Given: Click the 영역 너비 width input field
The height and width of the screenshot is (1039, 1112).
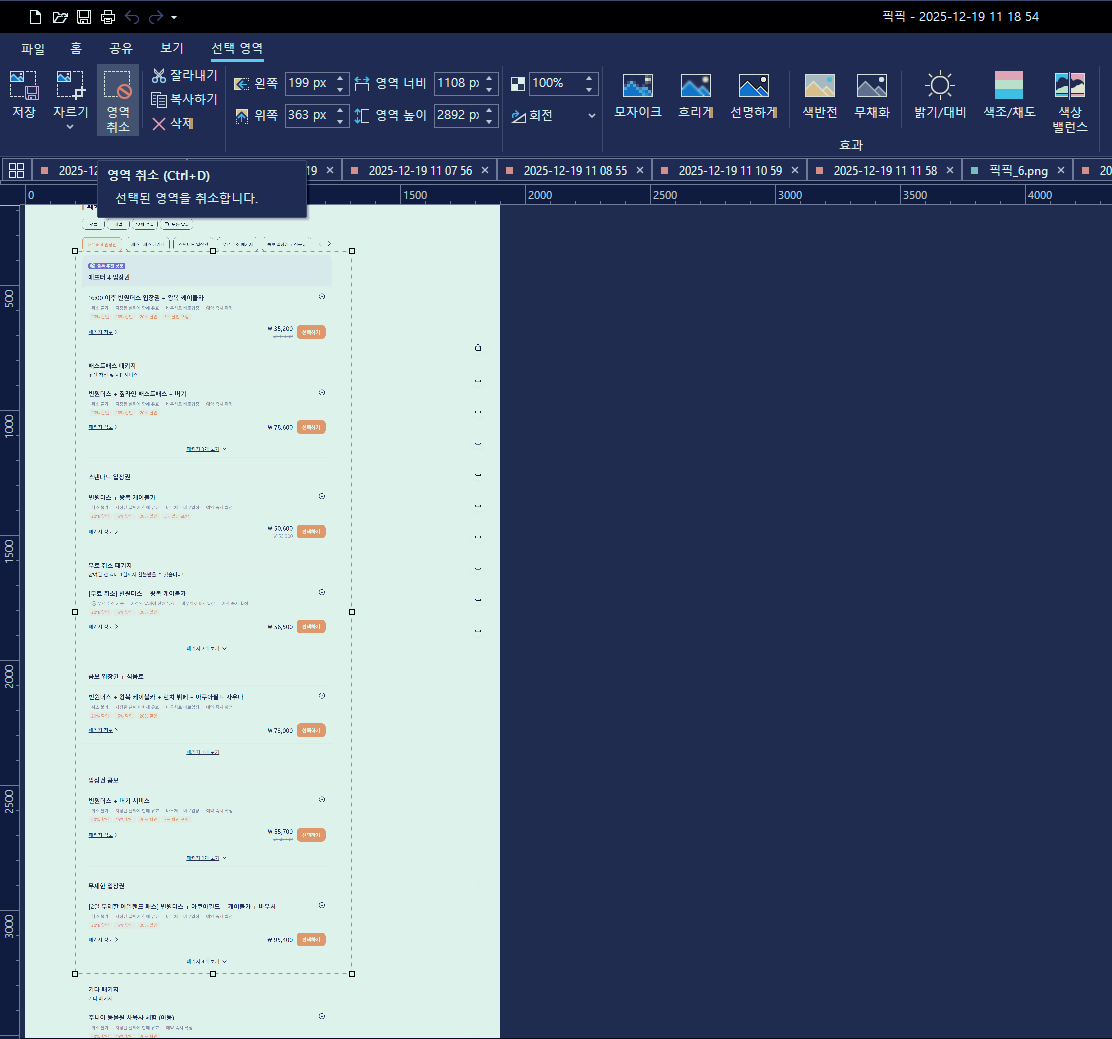Looking at the screenshot, I should 458,83.
